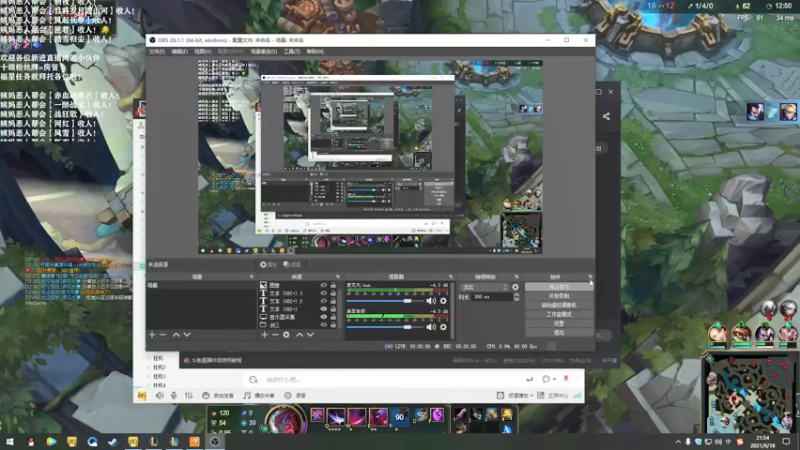Viewport: 800px width, 450px height.
Task: Open the 视图(V) menu in OBS
Action: [202, 52]
